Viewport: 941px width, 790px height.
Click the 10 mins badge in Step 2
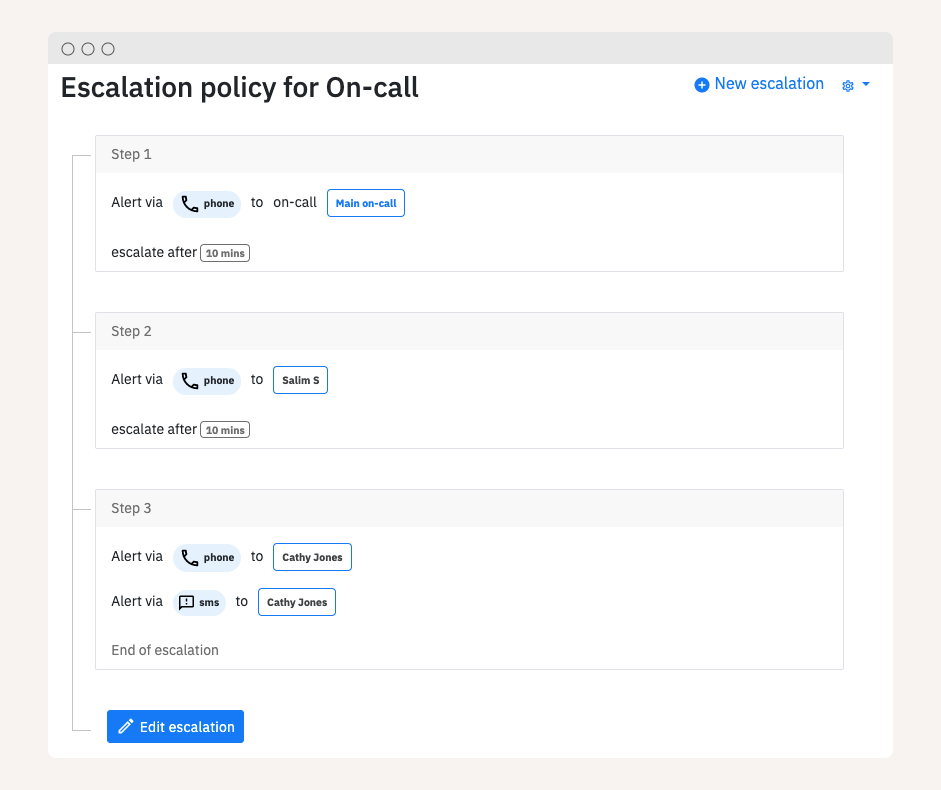coord(225,430)
